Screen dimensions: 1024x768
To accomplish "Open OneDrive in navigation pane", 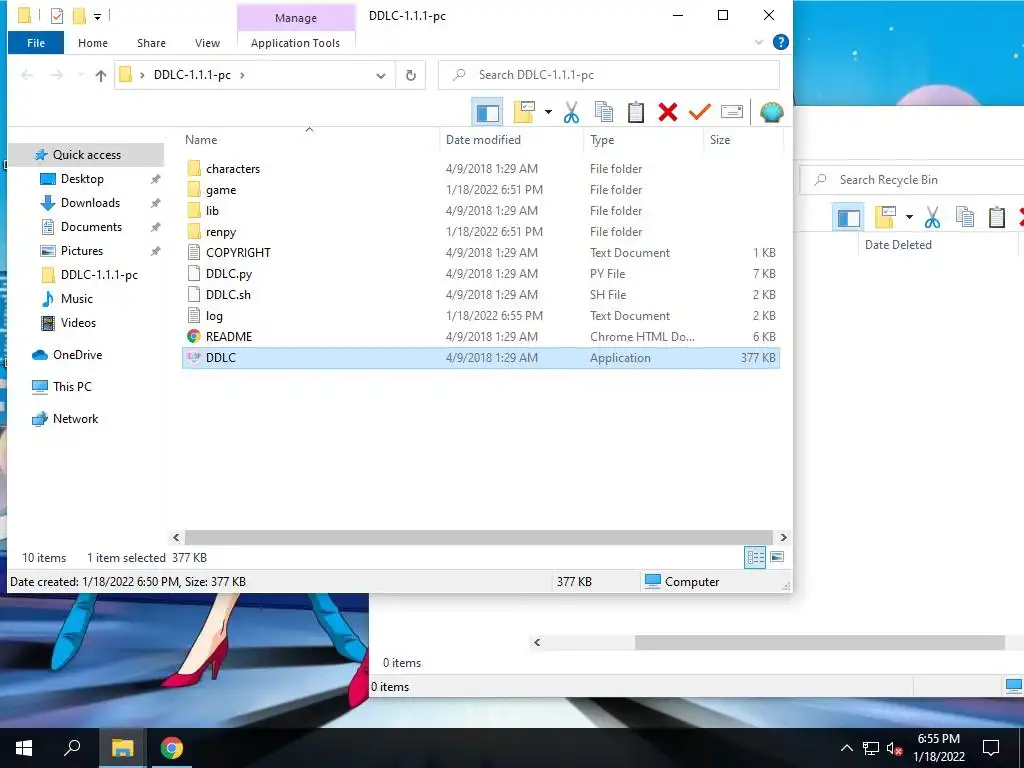I will (x=77, y=355).
